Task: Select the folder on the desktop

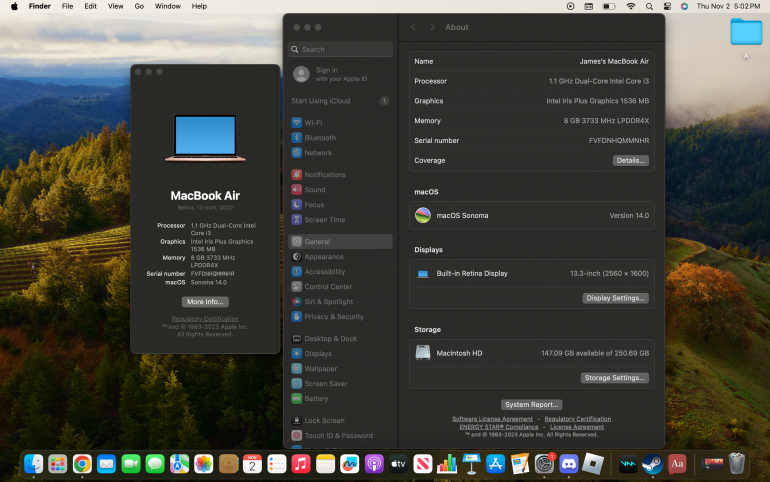Action: [746, 32]
